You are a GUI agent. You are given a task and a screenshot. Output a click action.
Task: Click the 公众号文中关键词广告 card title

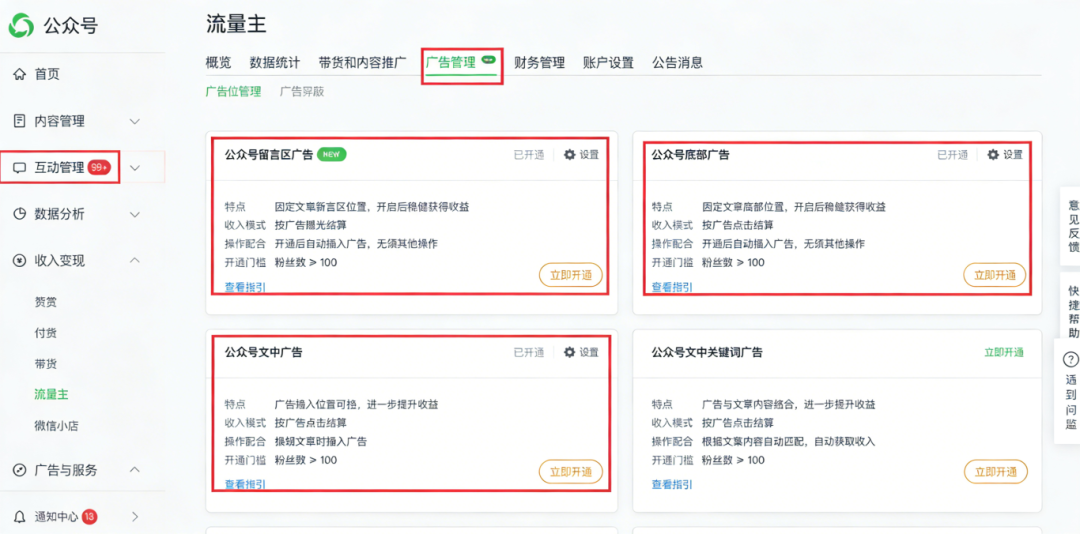(x=707, y=352)
